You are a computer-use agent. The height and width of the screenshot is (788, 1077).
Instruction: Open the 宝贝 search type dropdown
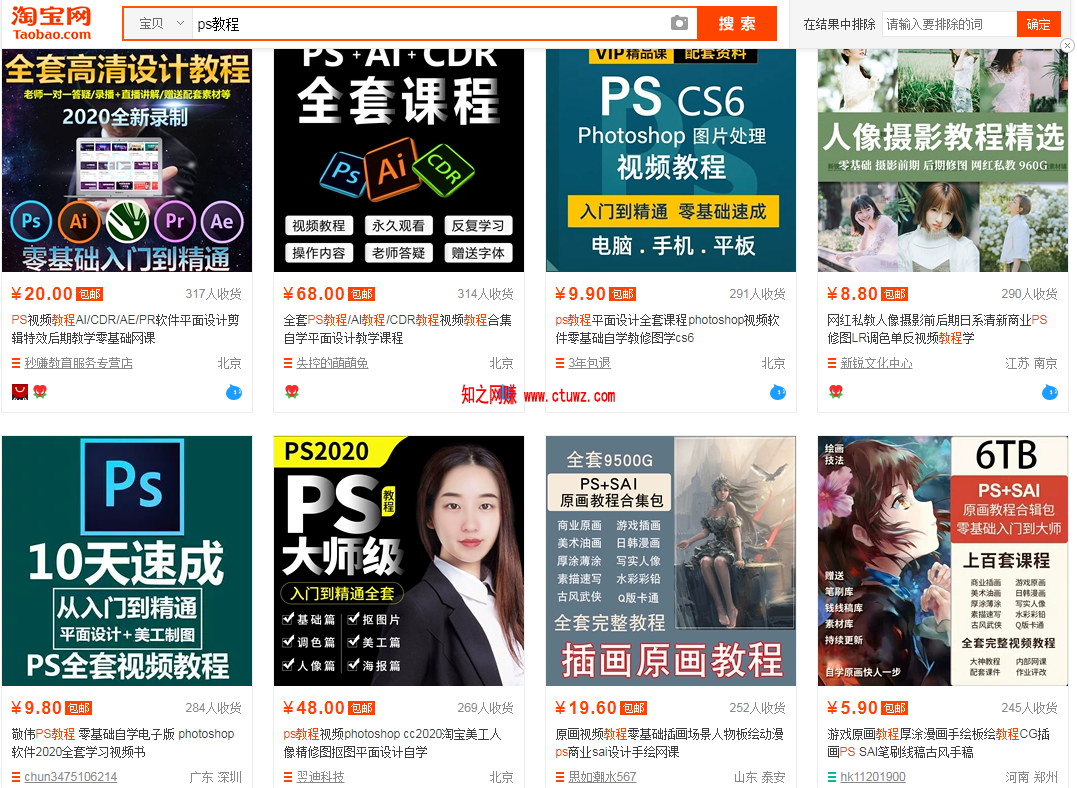coord(160,23)
